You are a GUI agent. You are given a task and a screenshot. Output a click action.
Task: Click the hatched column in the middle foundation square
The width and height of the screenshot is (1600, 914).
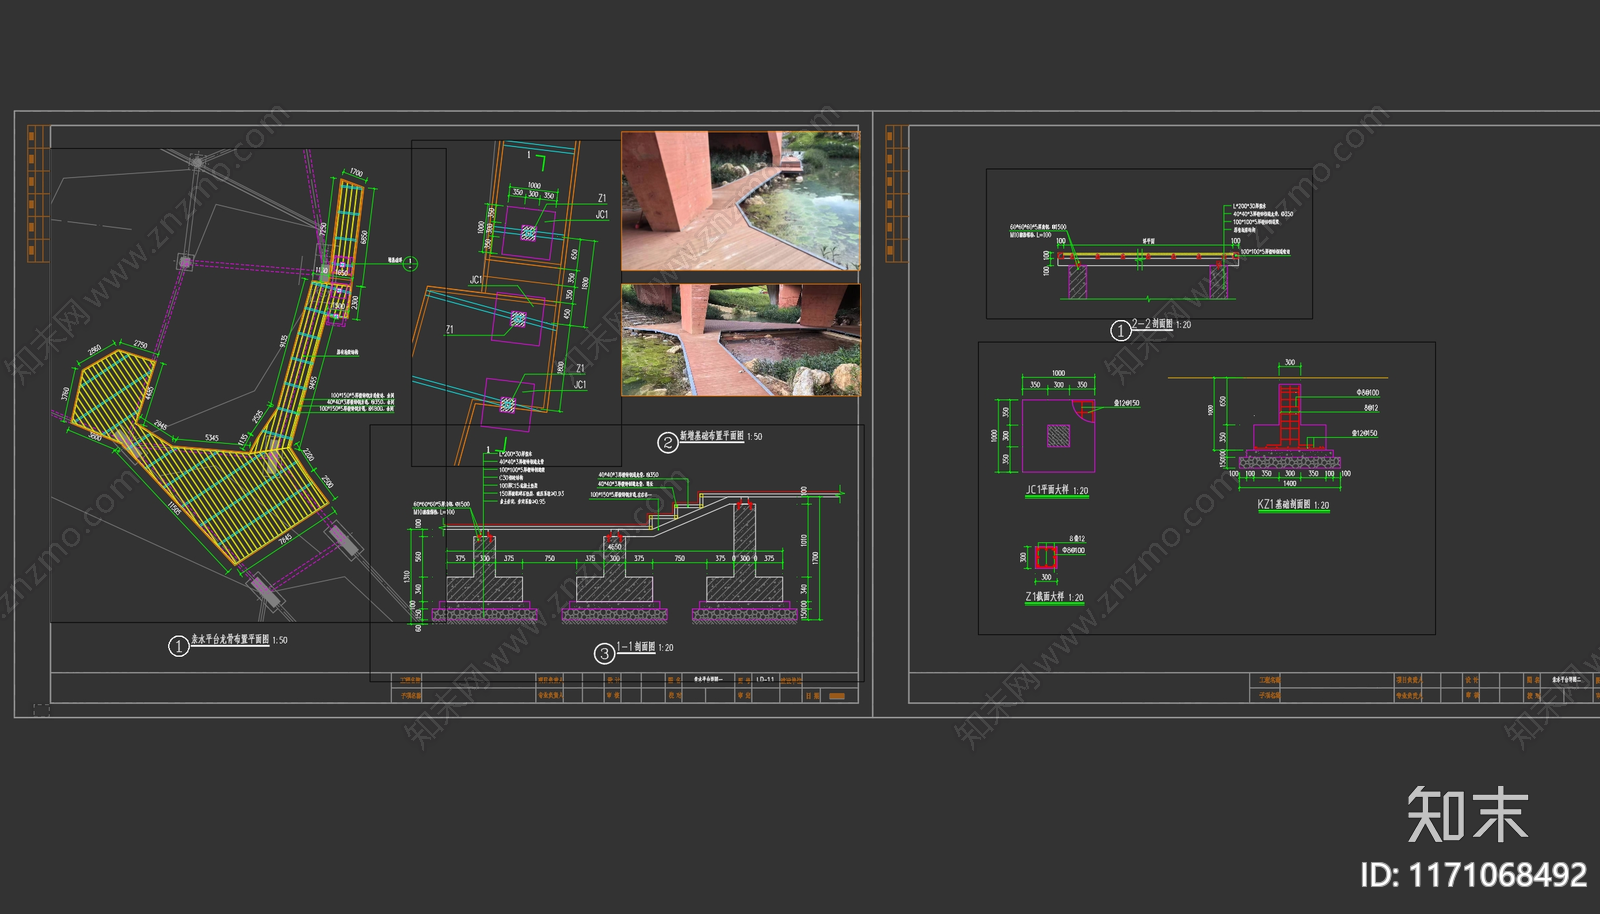click(518, 319)
